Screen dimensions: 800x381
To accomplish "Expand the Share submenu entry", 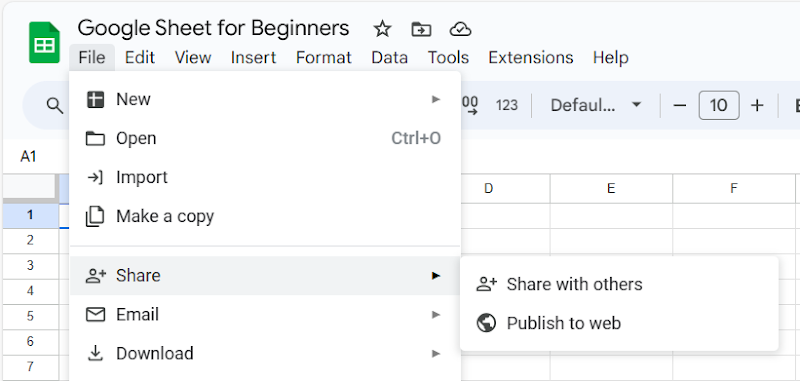I will [x=265, y=275].
